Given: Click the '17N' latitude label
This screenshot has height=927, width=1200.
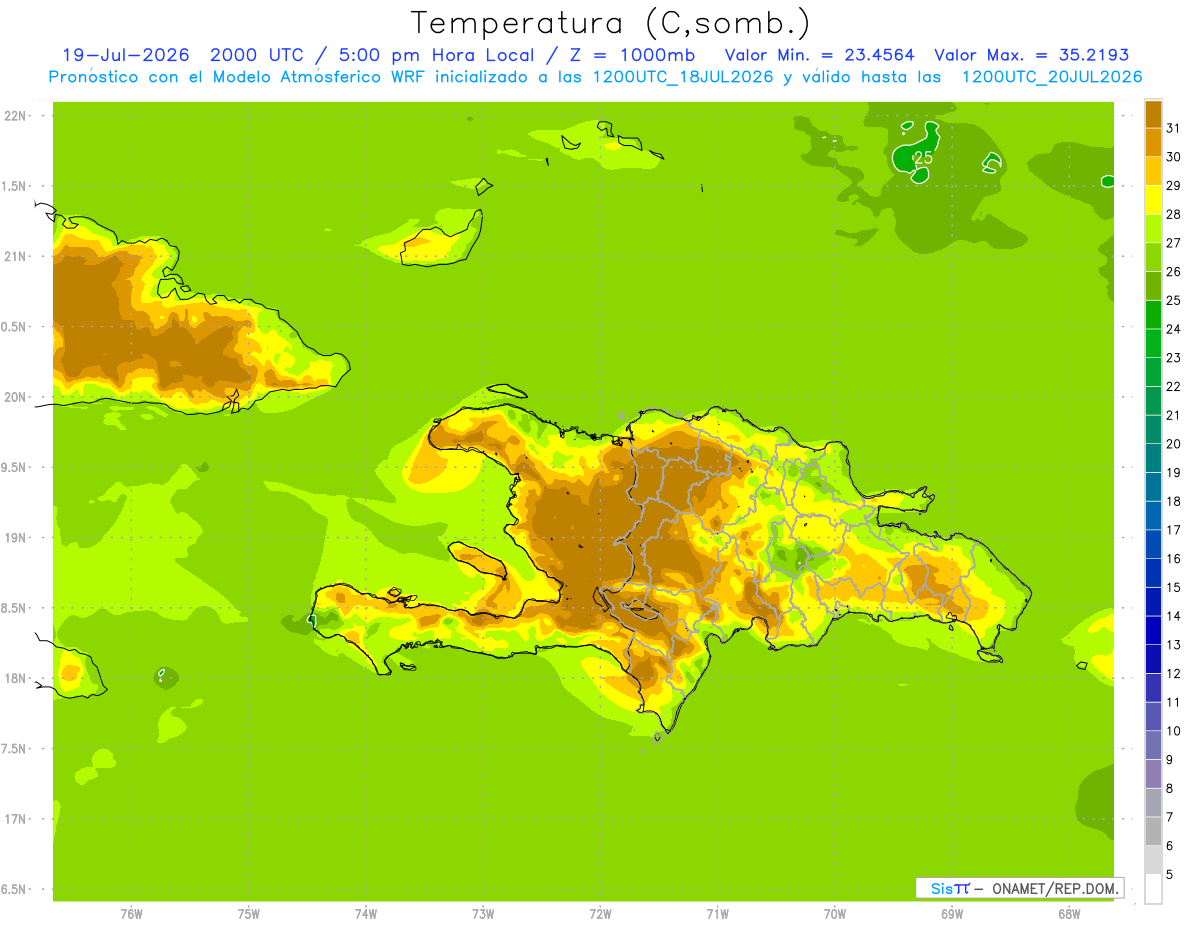Looking at the screenshot, I should point(15,819).
